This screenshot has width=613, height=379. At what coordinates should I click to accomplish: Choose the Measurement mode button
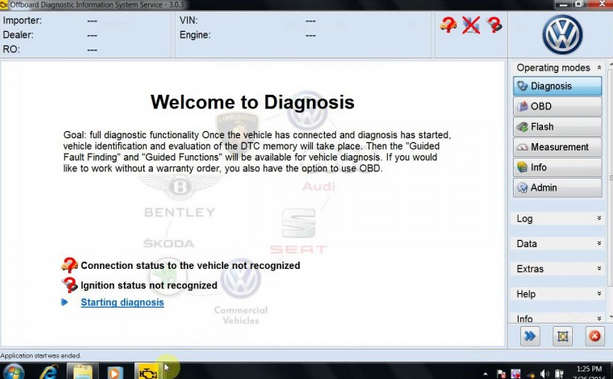[x=557, y=147]
